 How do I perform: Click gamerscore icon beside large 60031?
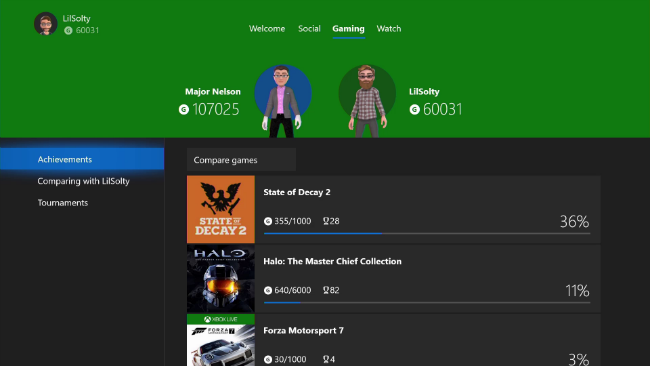415,109
